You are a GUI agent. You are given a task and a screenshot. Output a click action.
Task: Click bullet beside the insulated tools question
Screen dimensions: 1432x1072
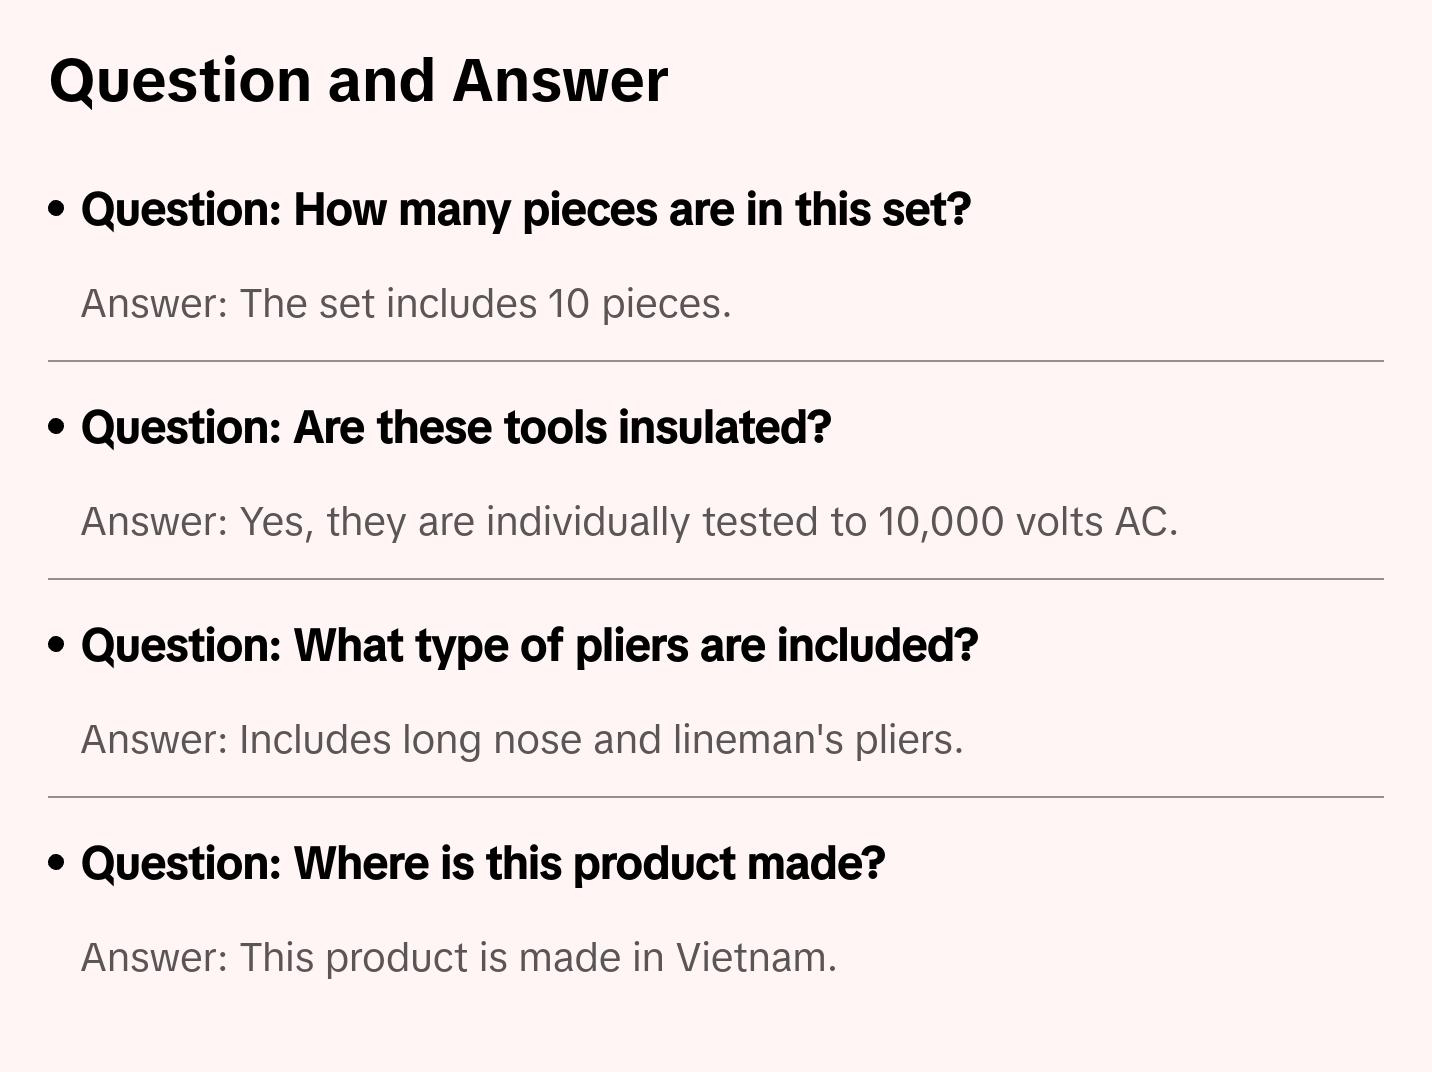(x=57, y=427)
